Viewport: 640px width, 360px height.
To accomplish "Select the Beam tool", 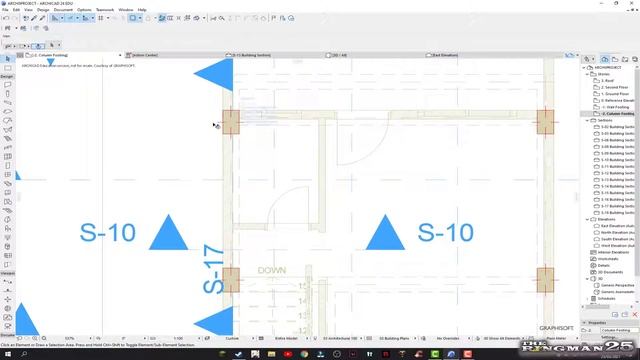I will coord(7,103).
